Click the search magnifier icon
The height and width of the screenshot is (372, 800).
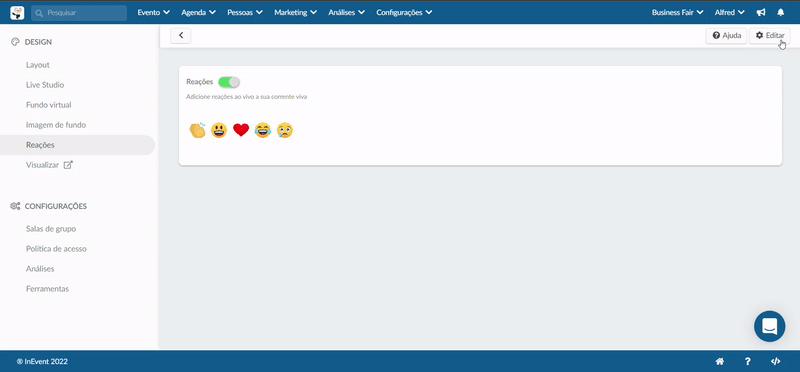pyautogui.click(x=39, y=13)
